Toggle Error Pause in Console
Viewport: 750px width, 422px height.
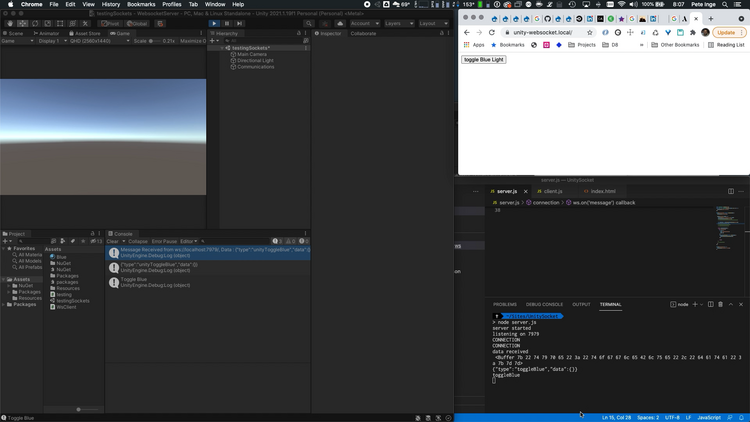click(163, 241)
